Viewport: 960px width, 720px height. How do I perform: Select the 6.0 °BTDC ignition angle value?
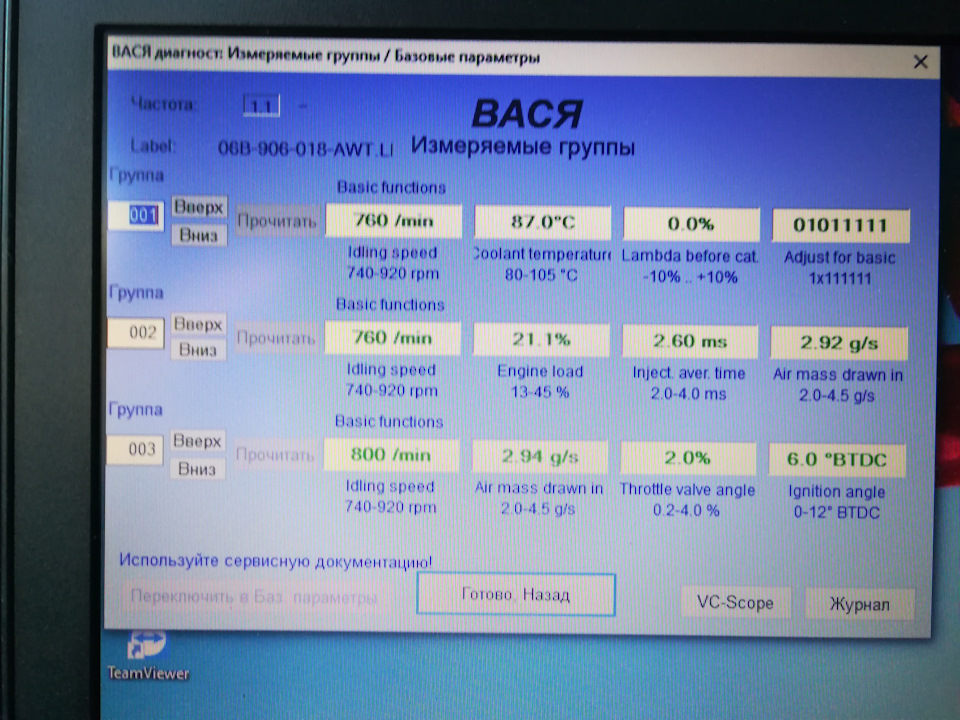(x=837, y=460)
